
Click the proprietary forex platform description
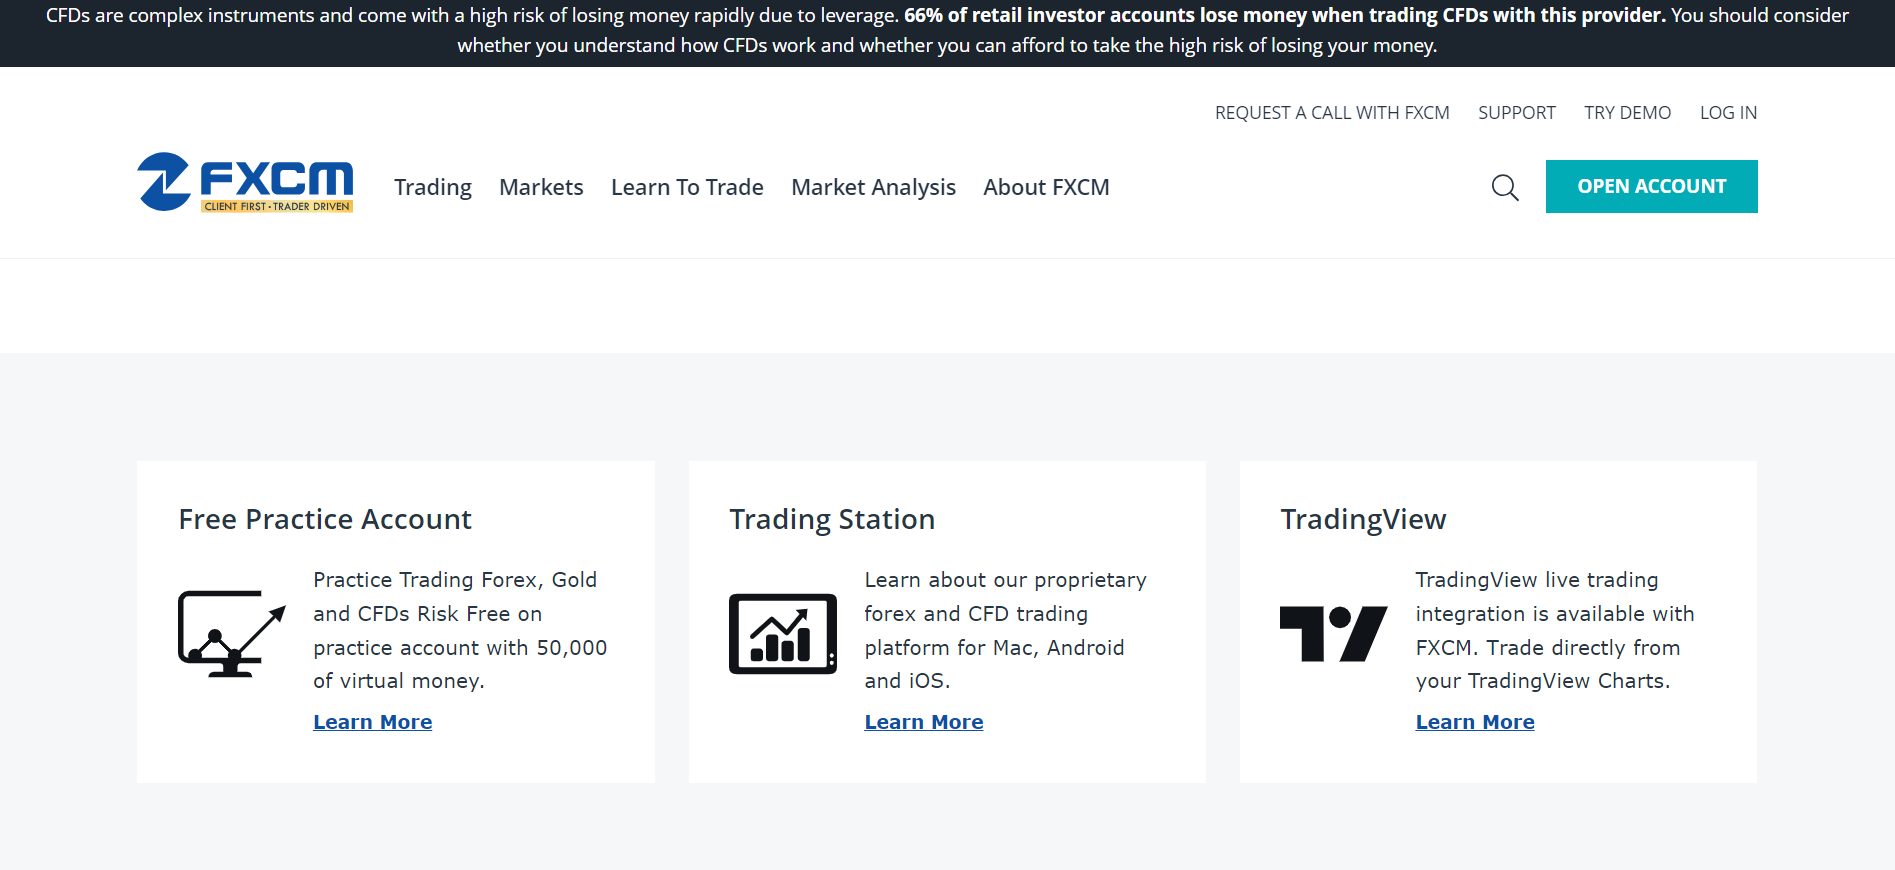[1005, 630]
